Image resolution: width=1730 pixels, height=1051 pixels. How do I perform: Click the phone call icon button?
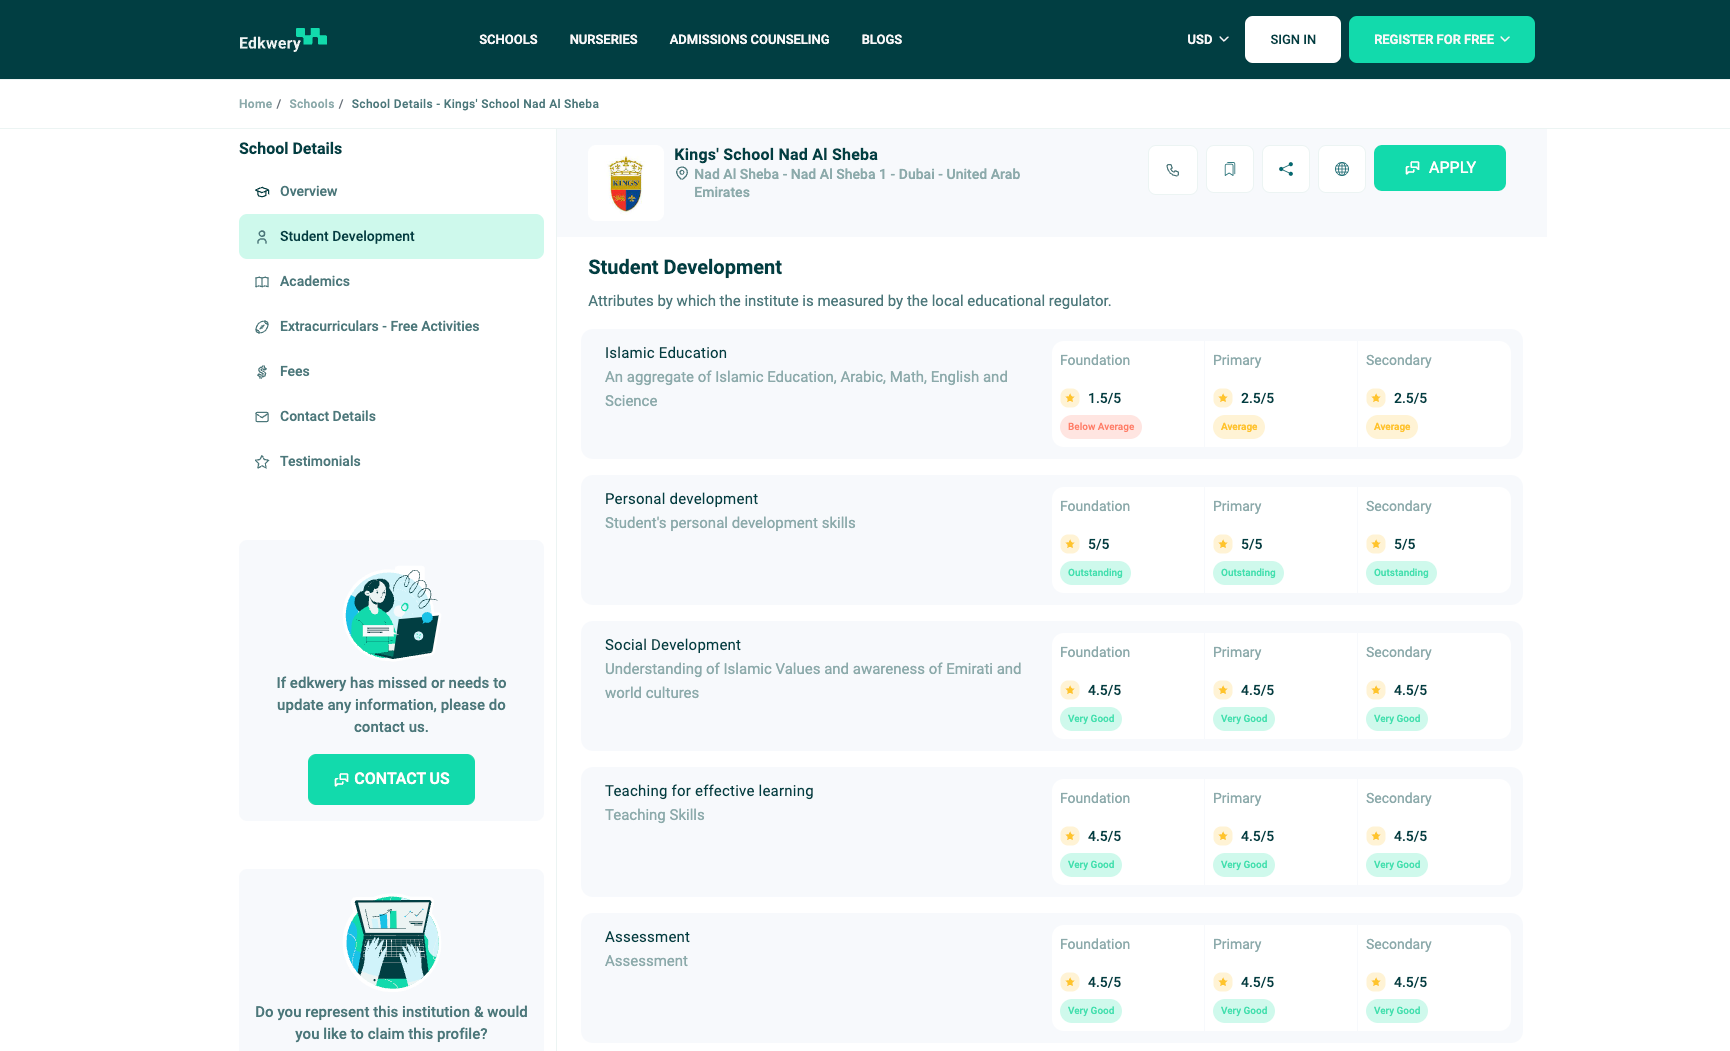pyautogui.click(x=1172, y=169)
